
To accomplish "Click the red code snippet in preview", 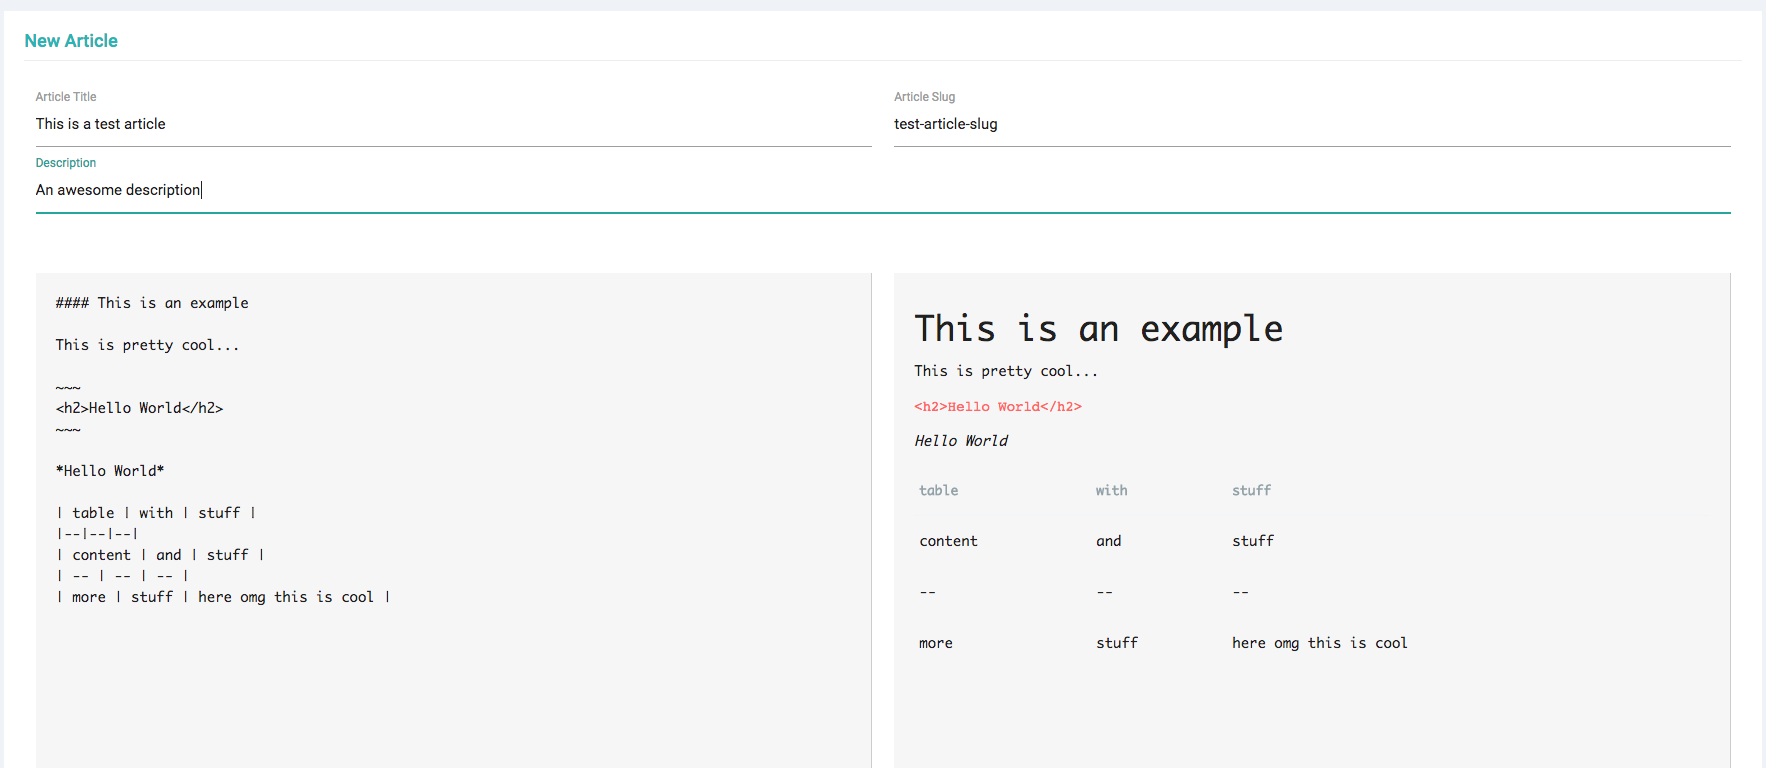I will (x=997, y=407).
